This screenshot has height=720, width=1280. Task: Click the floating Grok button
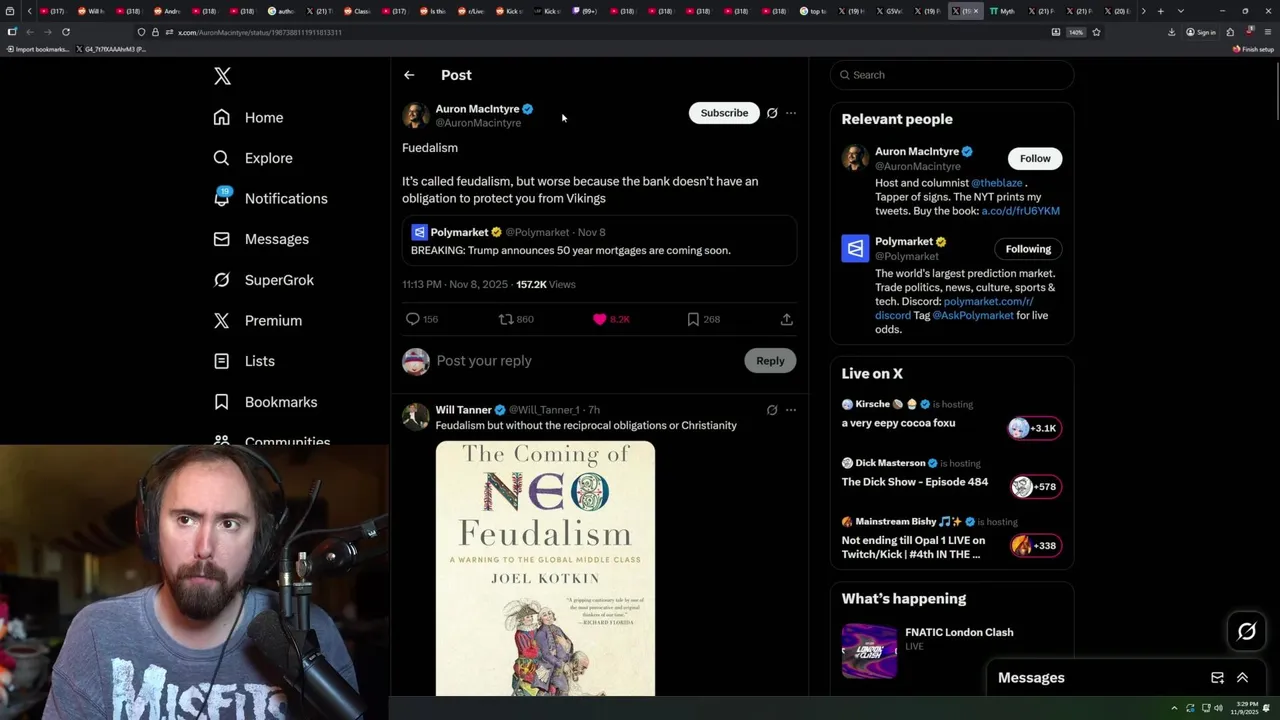1247,631
